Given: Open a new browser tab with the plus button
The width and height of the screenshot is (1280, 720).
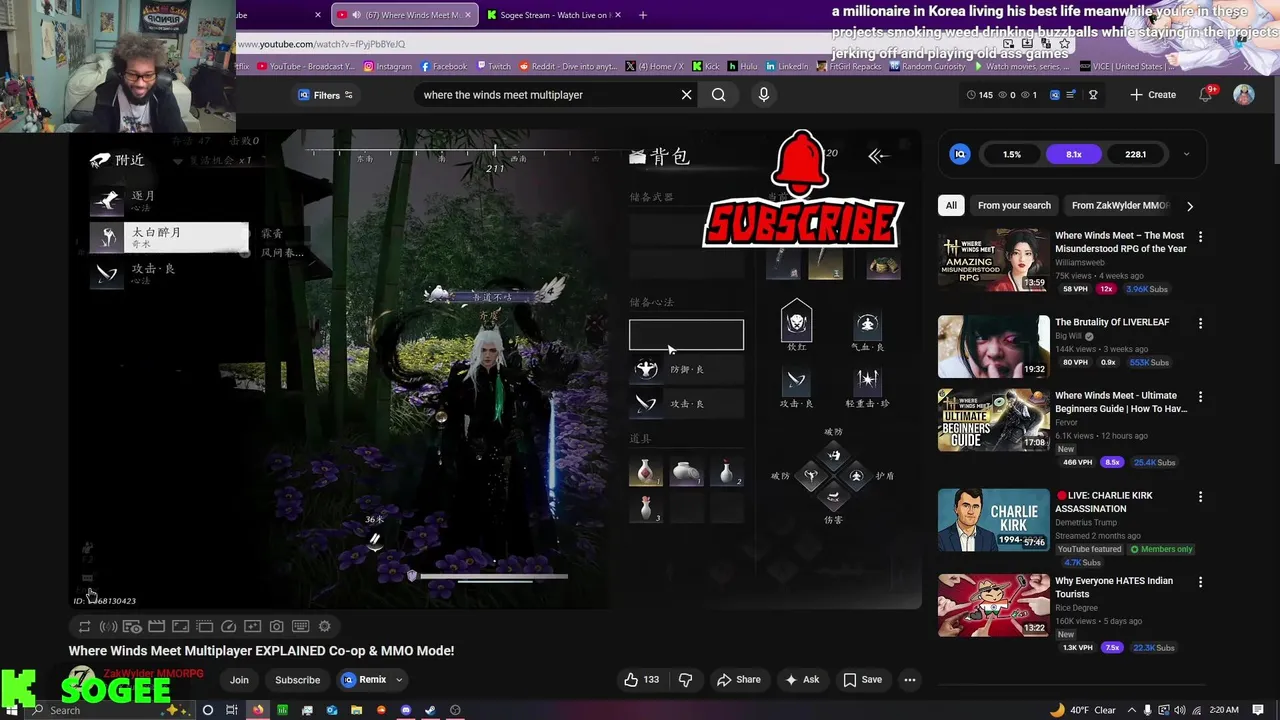Looking at the screenshot, I should tap(643, 15).
